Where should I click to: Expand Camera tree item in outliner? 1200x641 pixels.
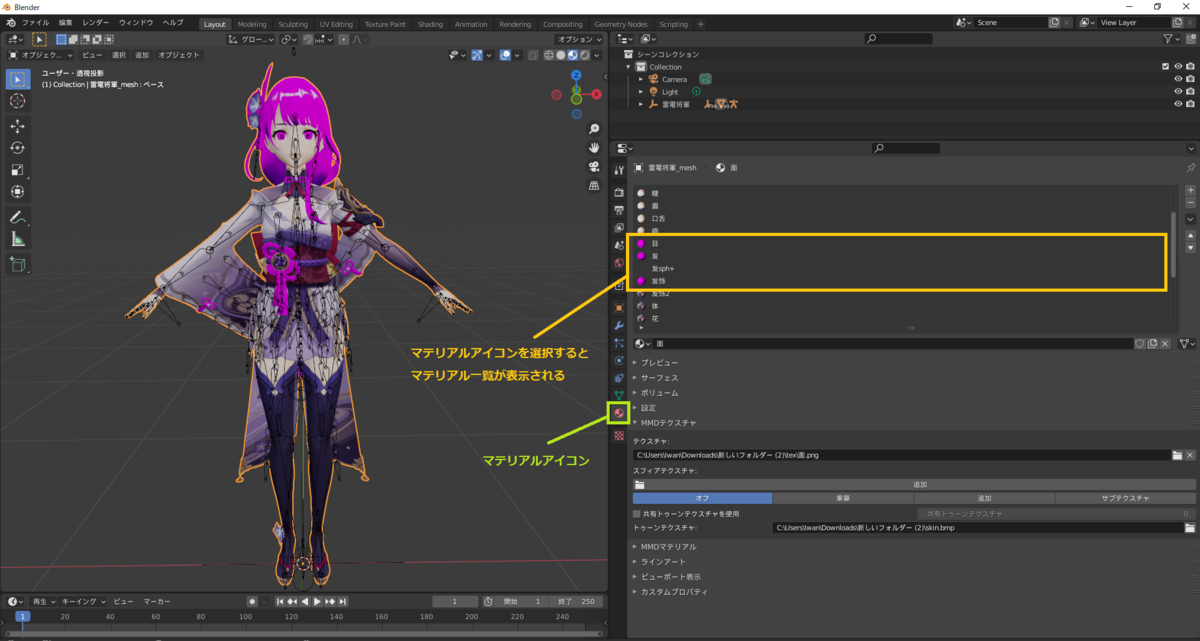641,79
